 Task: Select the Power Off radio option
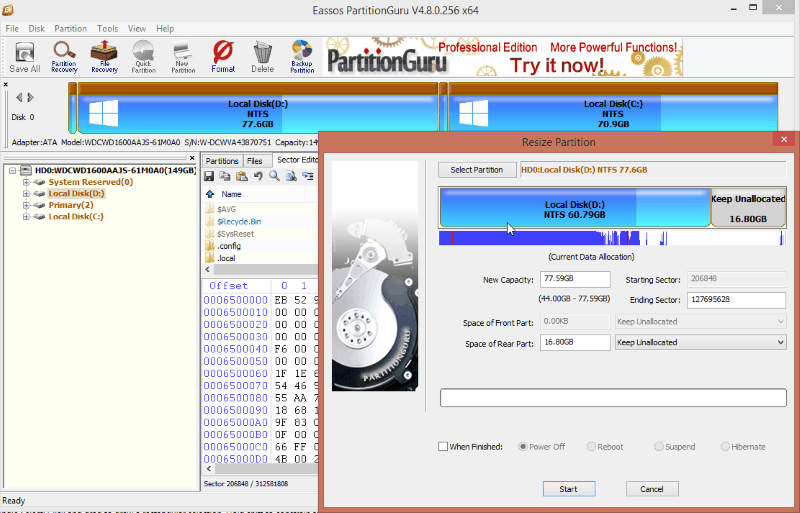pyautogui.click(x=522, y=447)
